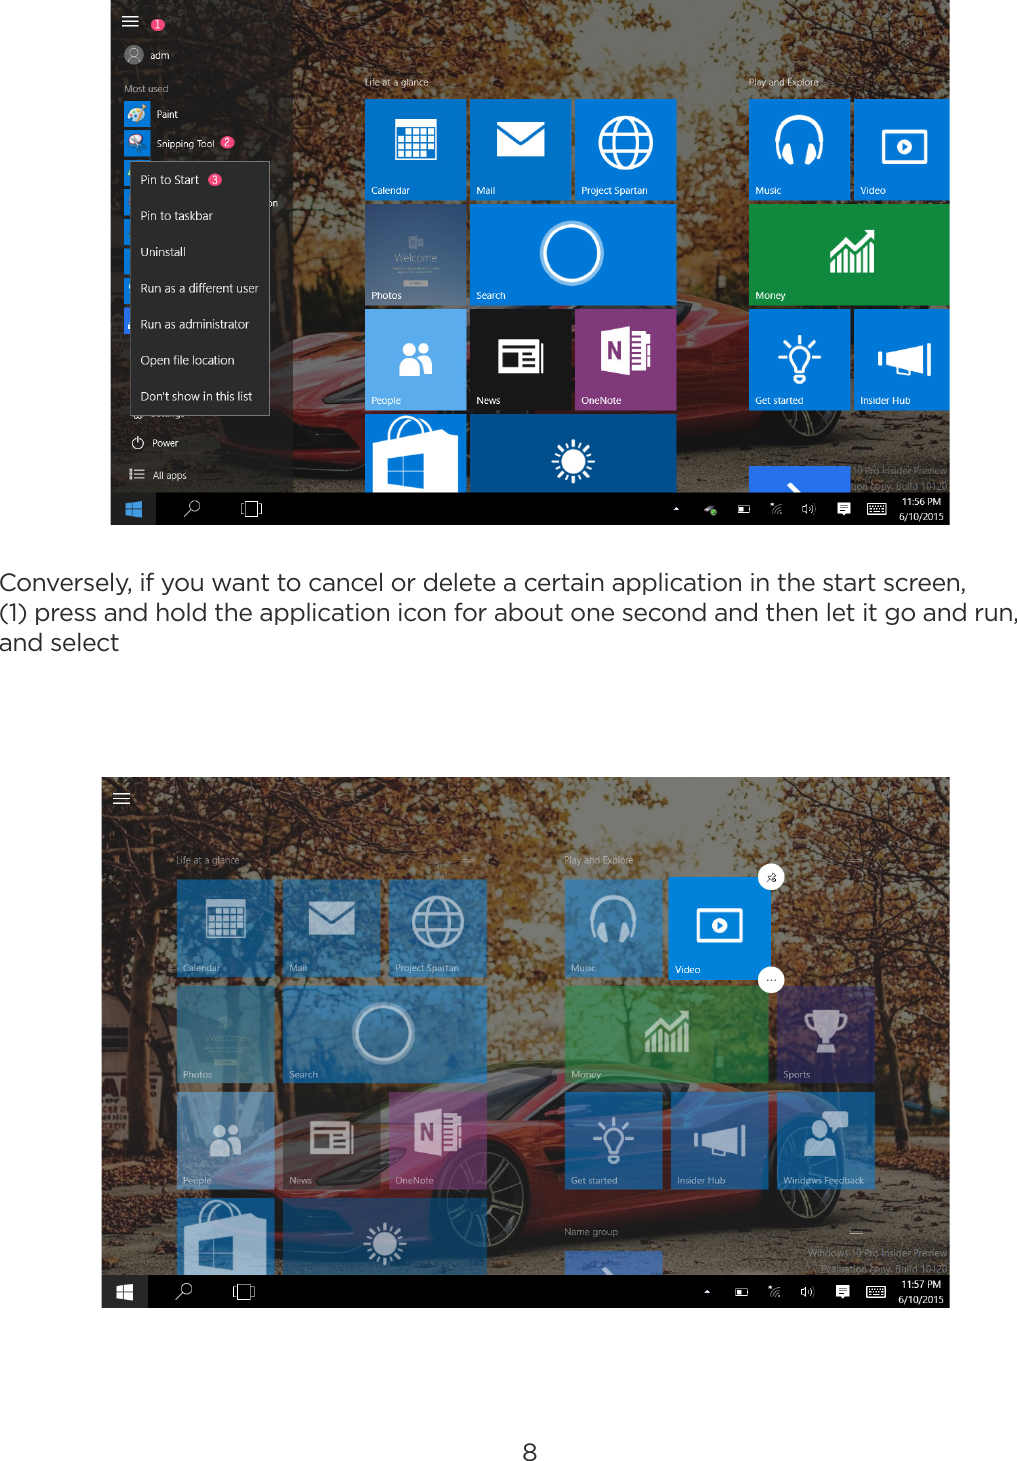This screenshot has height=1461, width=1017.
Task: Choose Pin to Start from context menu
Action: (200, 180)
